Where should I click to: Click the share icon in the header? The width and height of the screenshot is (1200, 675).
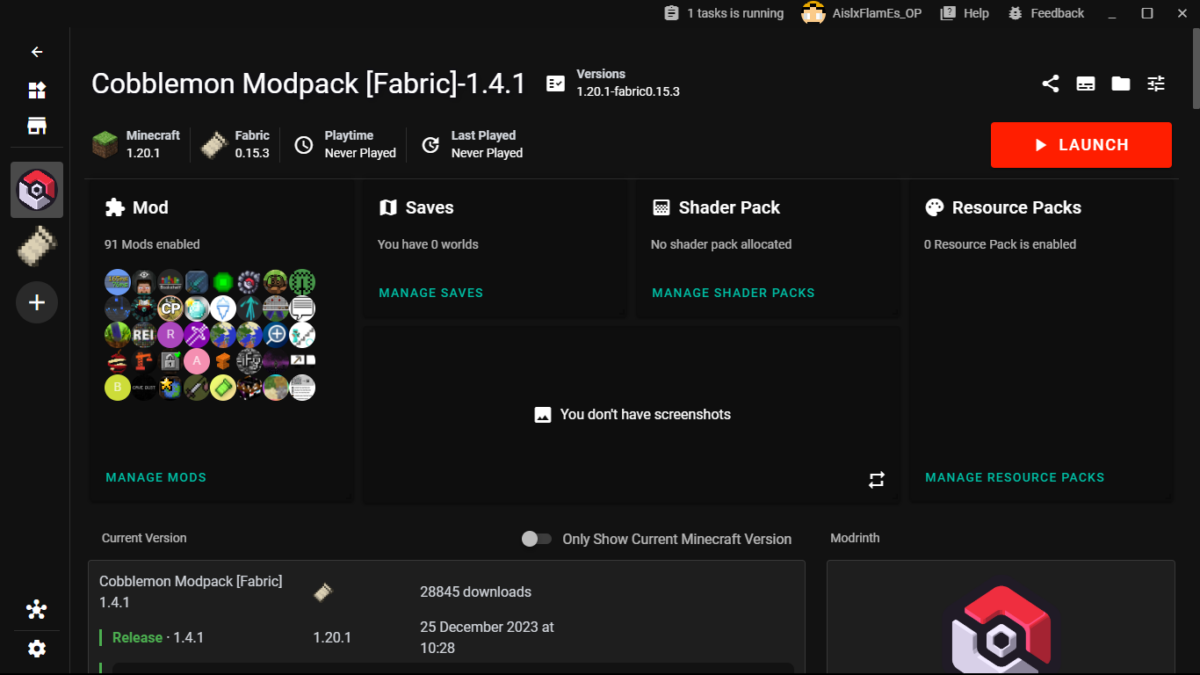(x=1050, y=84)
